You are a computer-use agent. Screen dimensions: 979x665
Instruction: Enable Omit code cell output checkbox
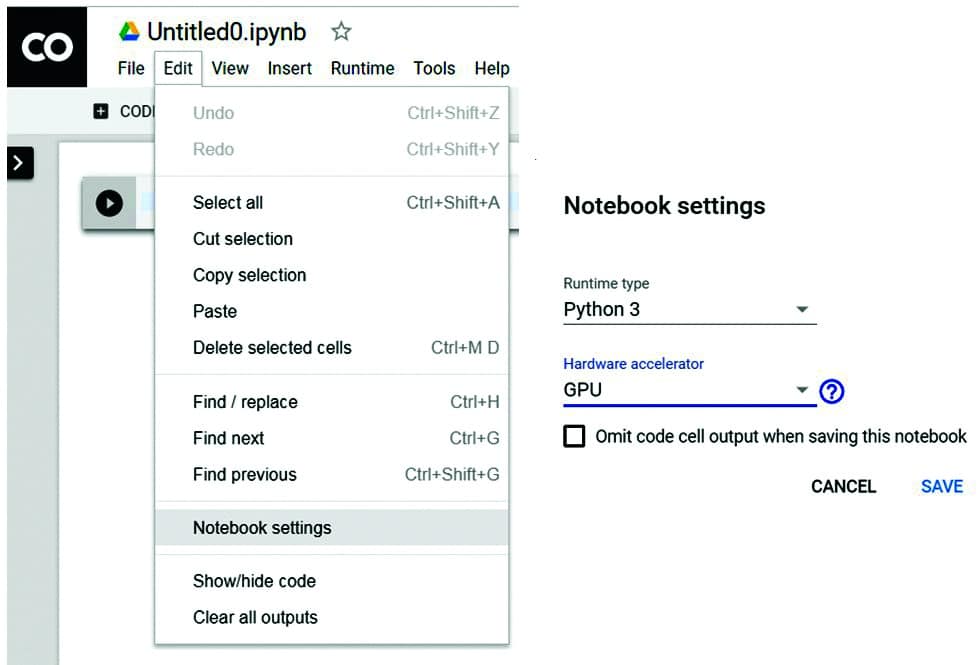[x=574, y=437]
